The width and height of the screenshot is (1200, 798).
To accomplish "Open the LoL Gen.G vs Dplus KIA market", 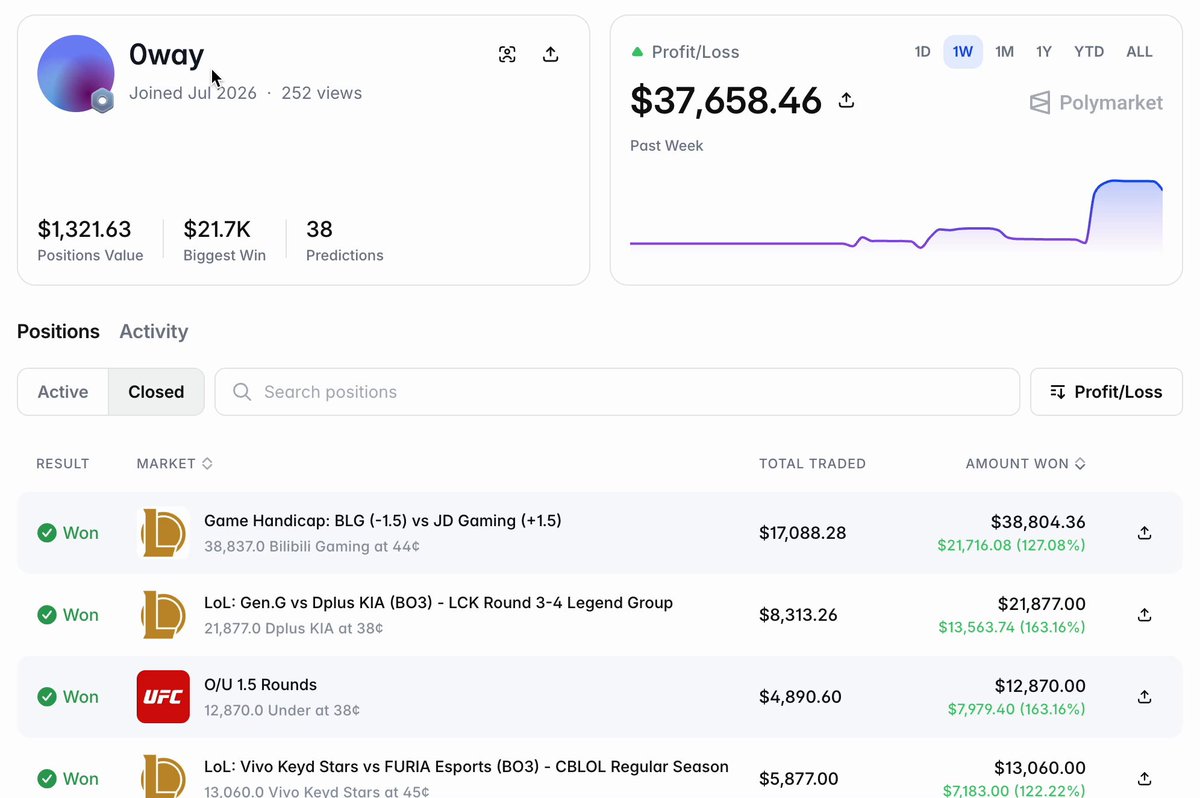I will coord(438,603).
